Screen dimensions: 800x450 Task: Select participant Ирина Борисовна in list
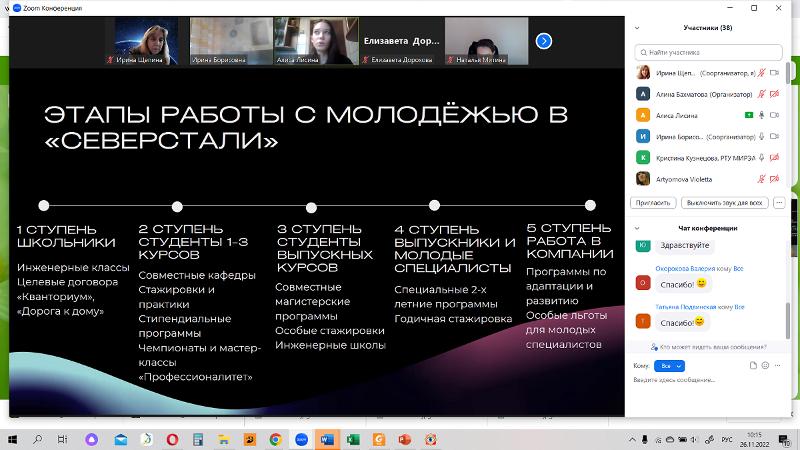692,136
